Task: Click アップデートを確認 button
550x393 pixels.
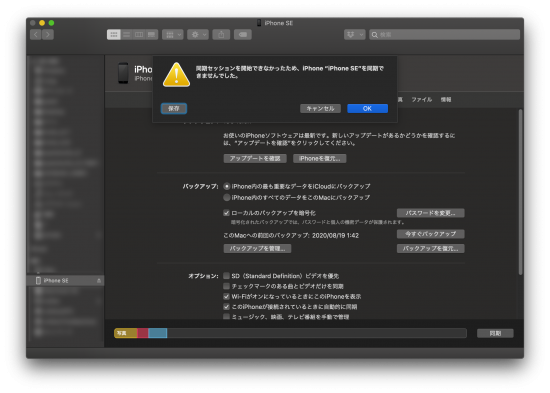Action: (x=255, y=159)
